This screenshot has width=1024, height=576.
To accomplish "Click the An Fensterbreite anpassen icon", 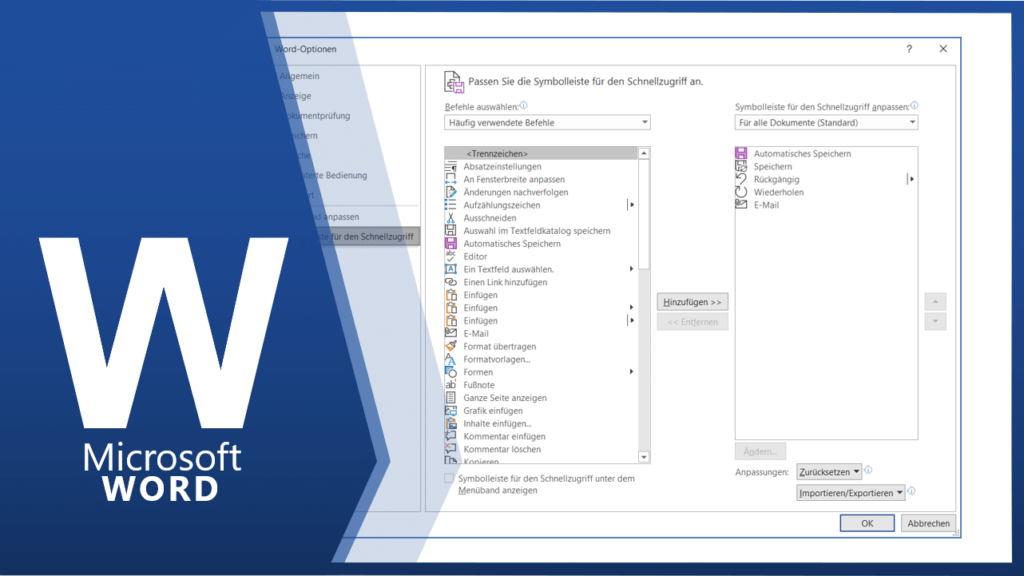I will pos(451,179).
